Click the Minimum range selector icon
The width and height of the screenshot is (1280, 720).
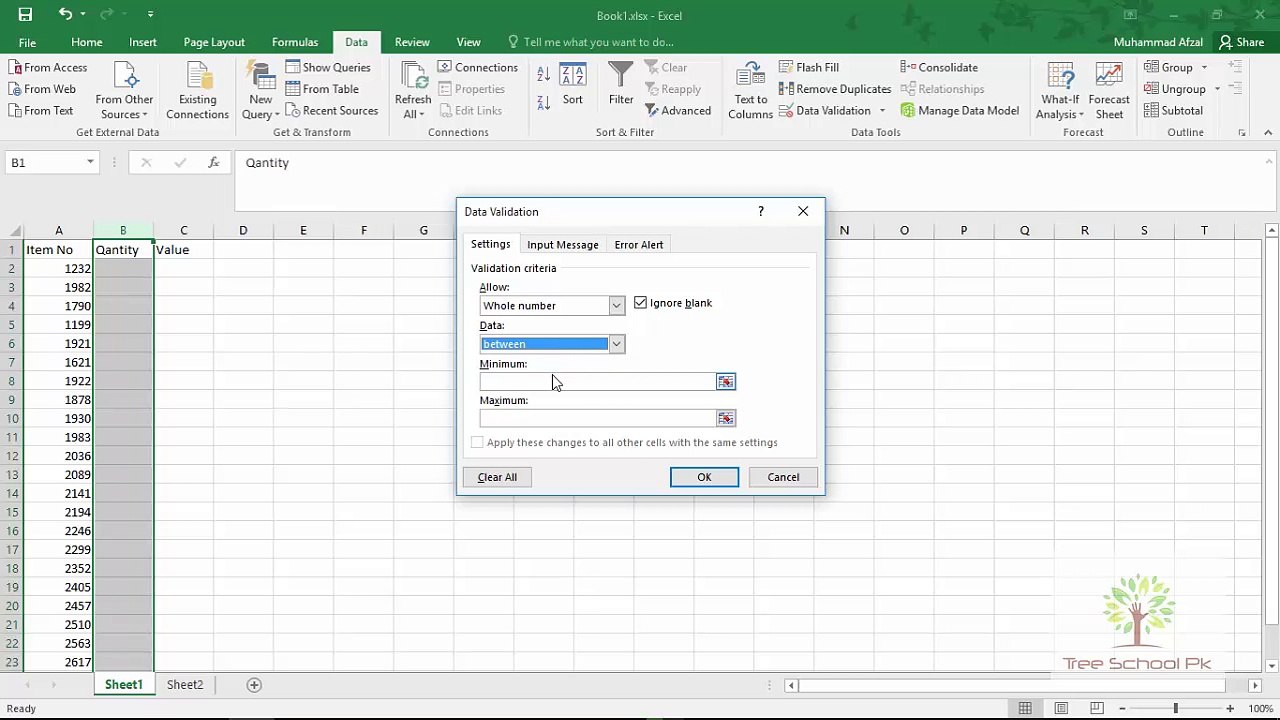point(725,382)
